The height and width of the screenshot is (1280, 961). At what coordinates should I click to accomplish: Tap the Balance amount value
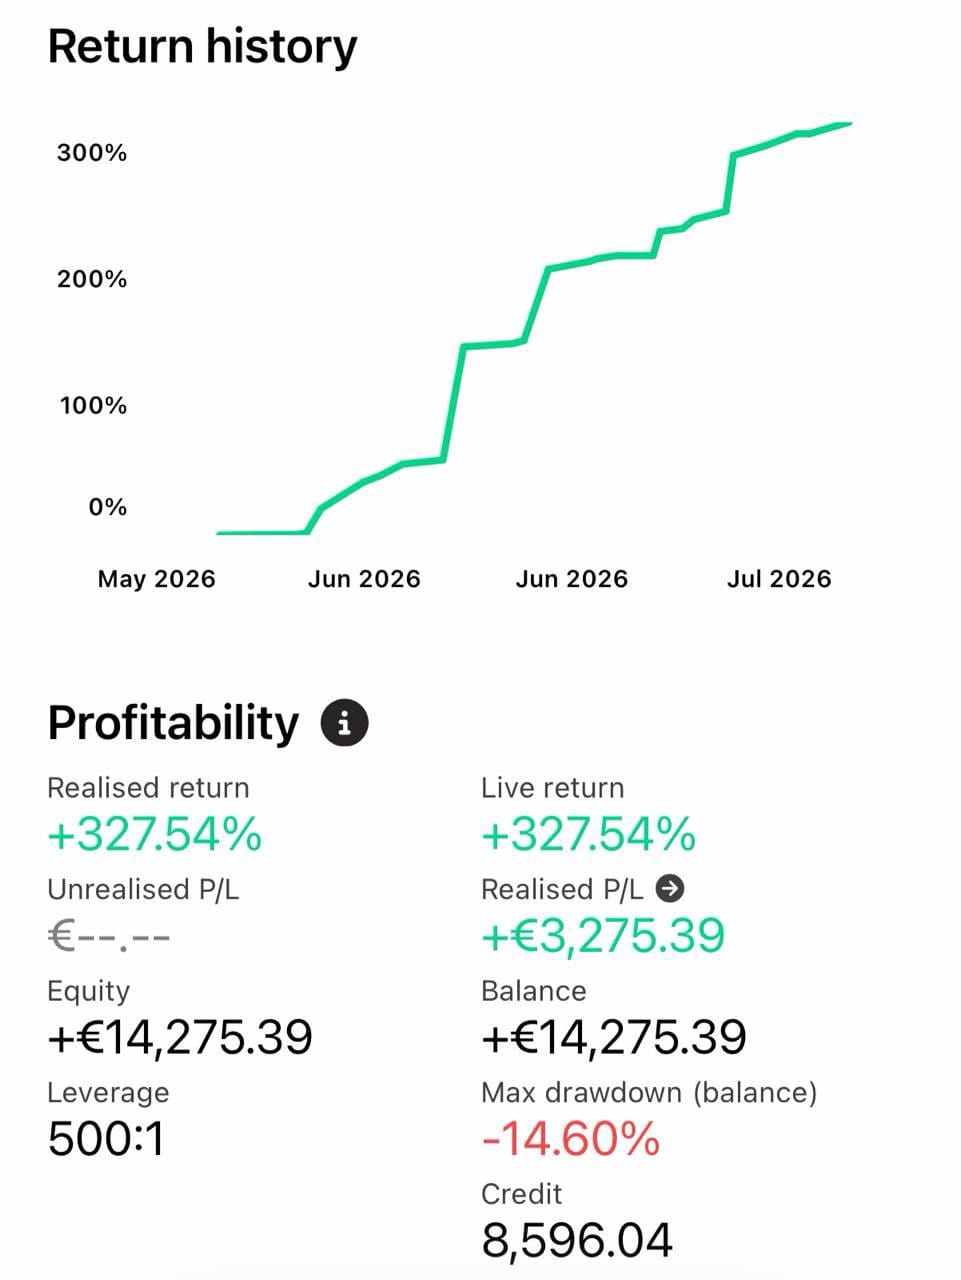(x=614, y=1037)
